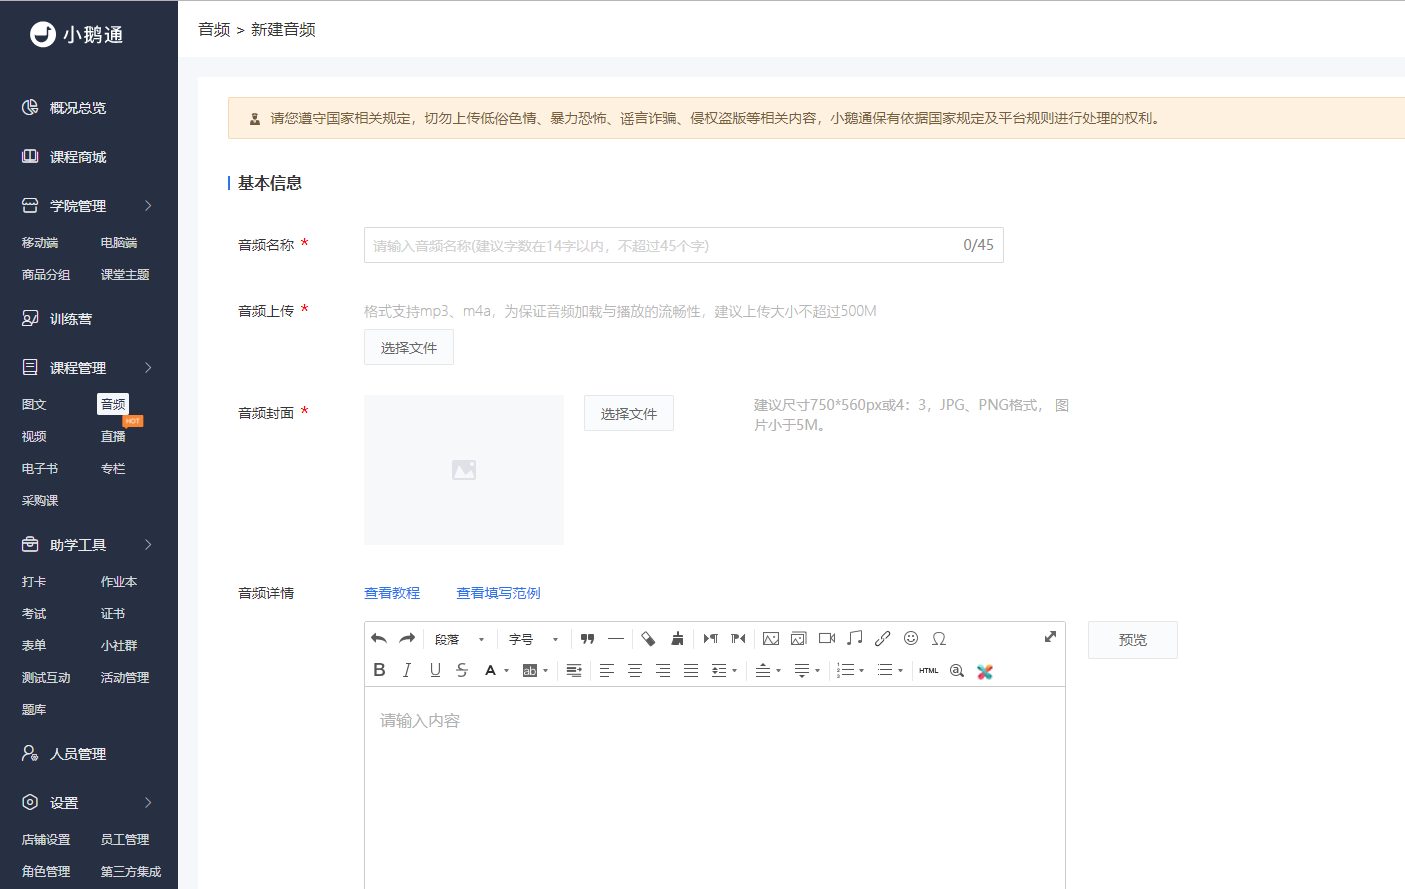Click 选择文件 under audio upload

coord(409,347)
